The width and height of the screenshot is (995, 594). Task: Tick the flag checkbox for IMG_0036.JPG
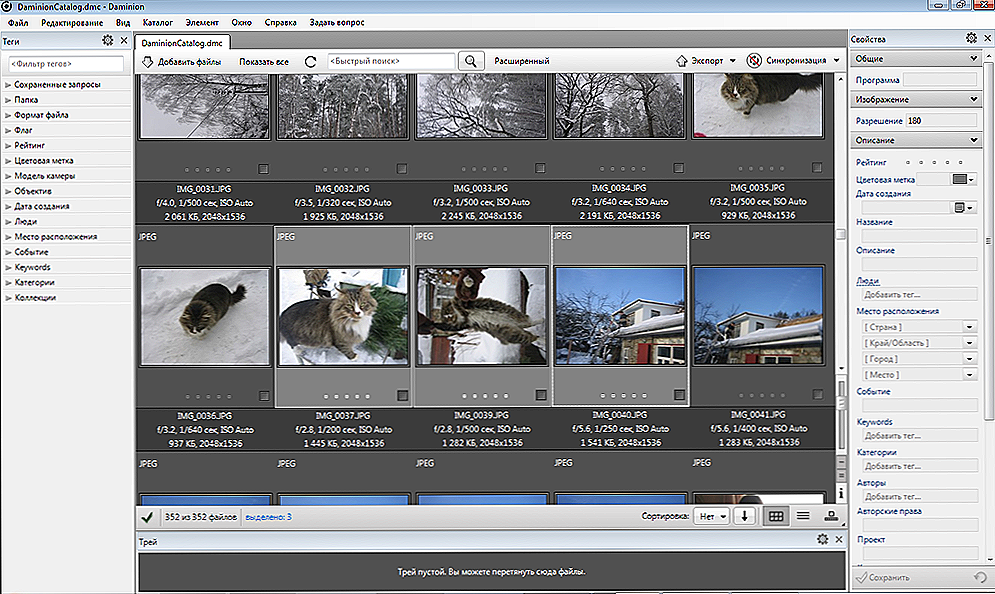coord(263,395)
